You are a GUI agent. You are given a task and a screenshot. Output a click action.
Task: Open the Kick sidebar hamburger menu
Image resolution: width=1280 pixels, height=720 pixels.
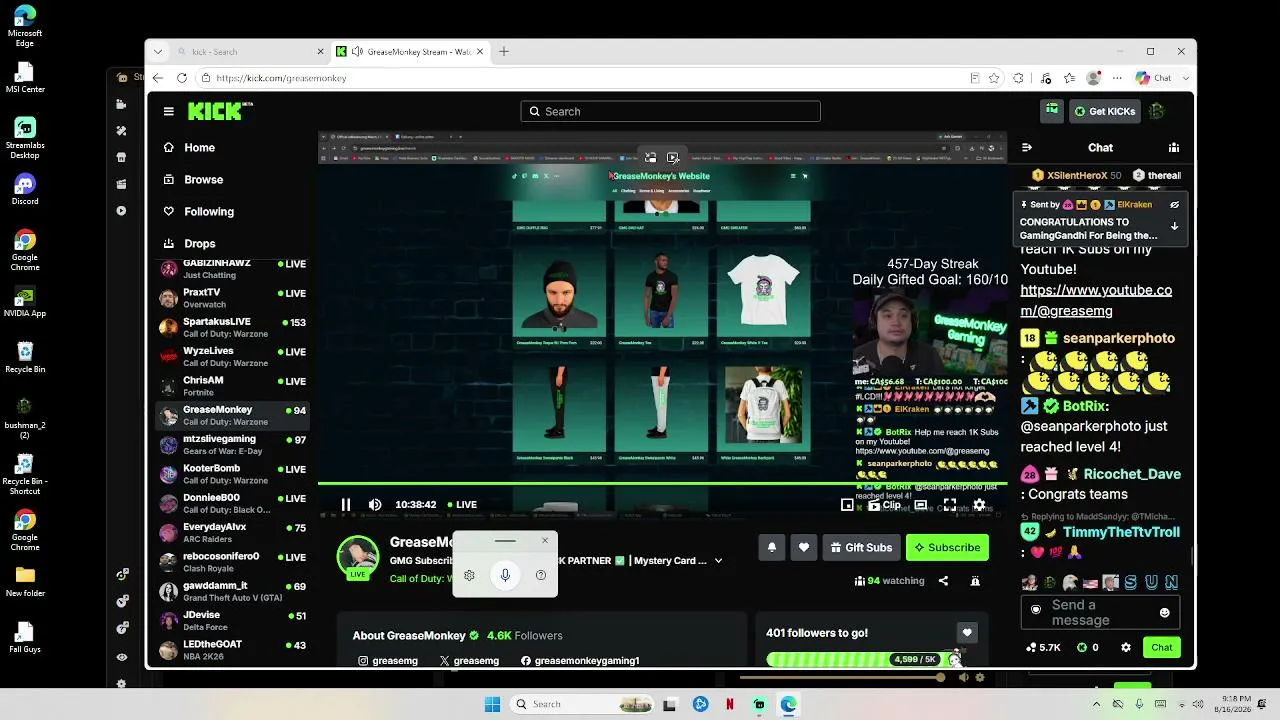coord(169,111)
